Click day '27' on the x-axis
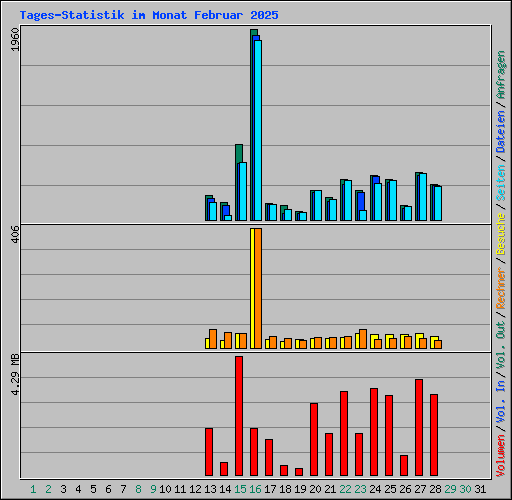Screen dimensions: 512x500 [420, 489]
